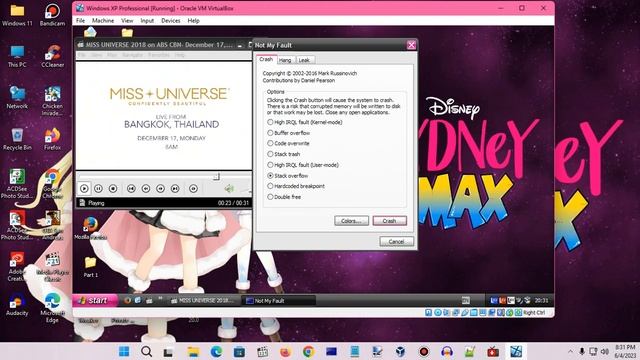Click Cancel in Not My Fault
The image size is (640, 360).
pyautogui.click(x=396, y=242)
